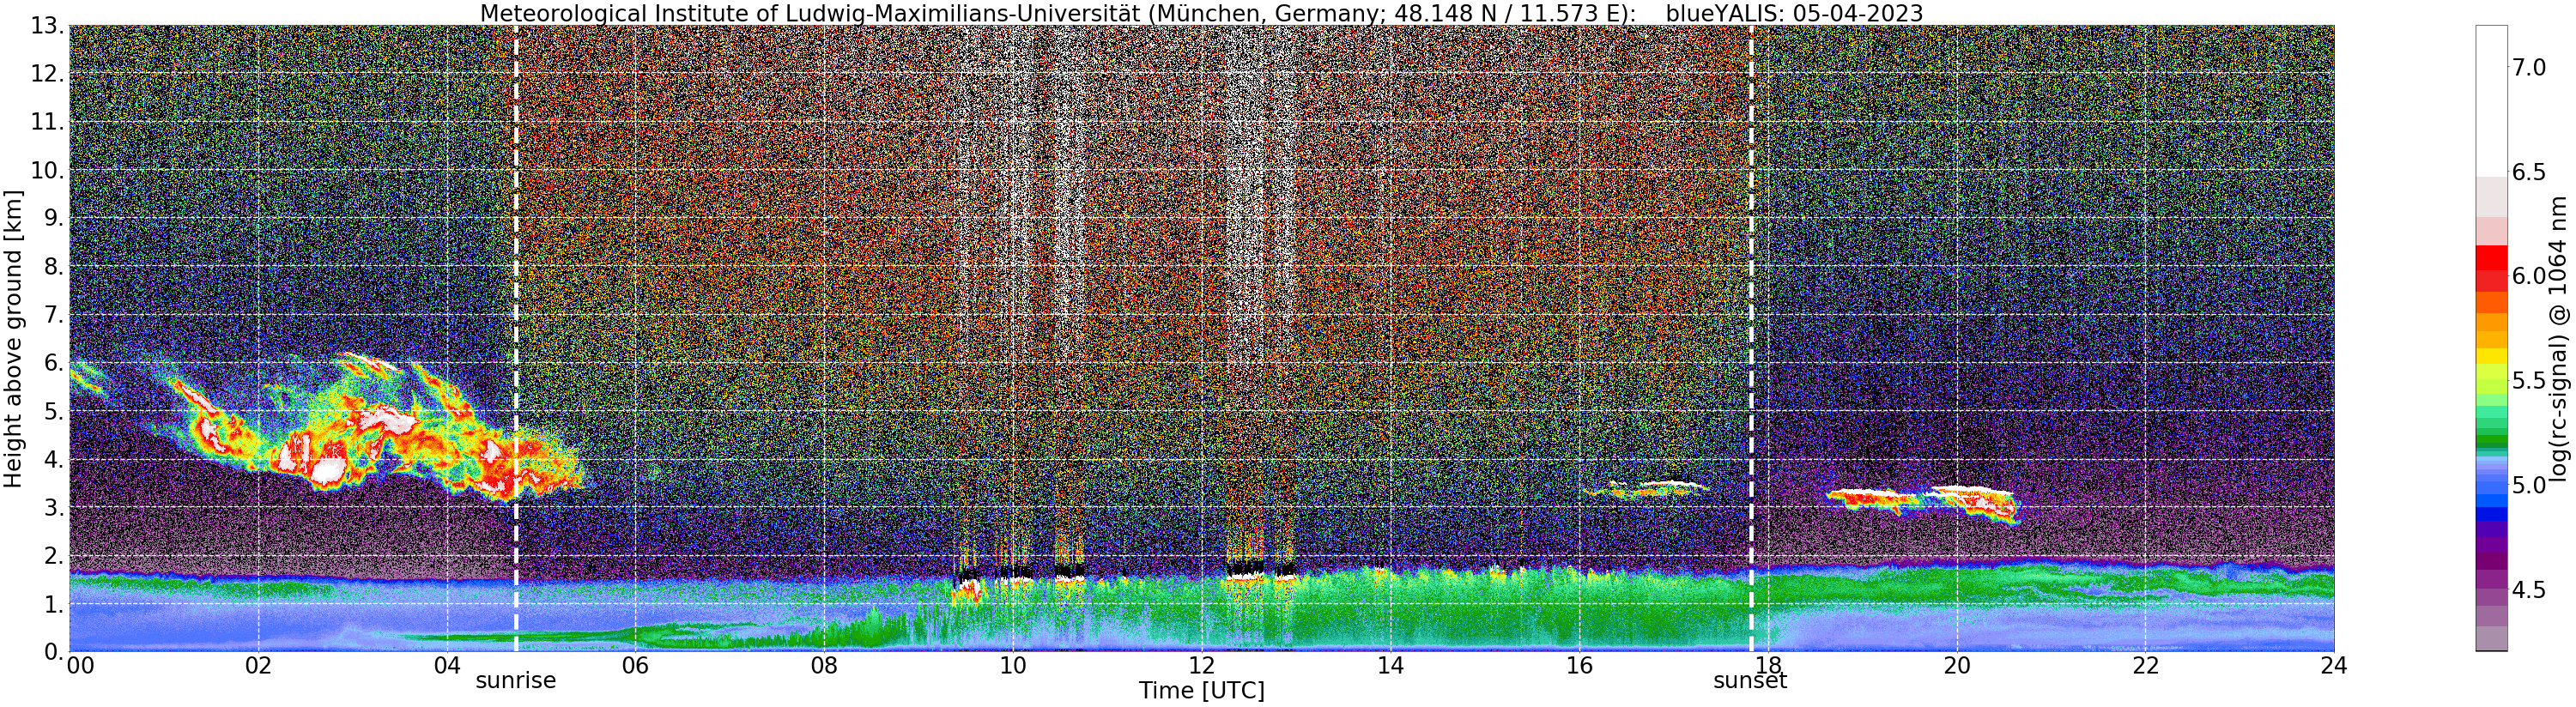Click the white top segment of the colorbar

[x=2491, y=101]
